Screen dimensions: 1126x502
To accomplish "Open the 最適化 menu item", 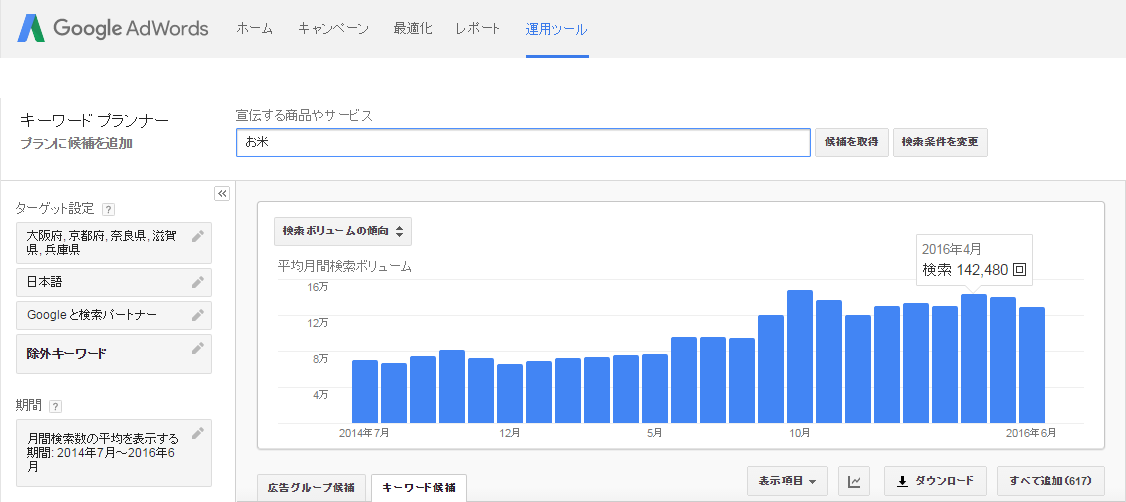I will [413, 29].
